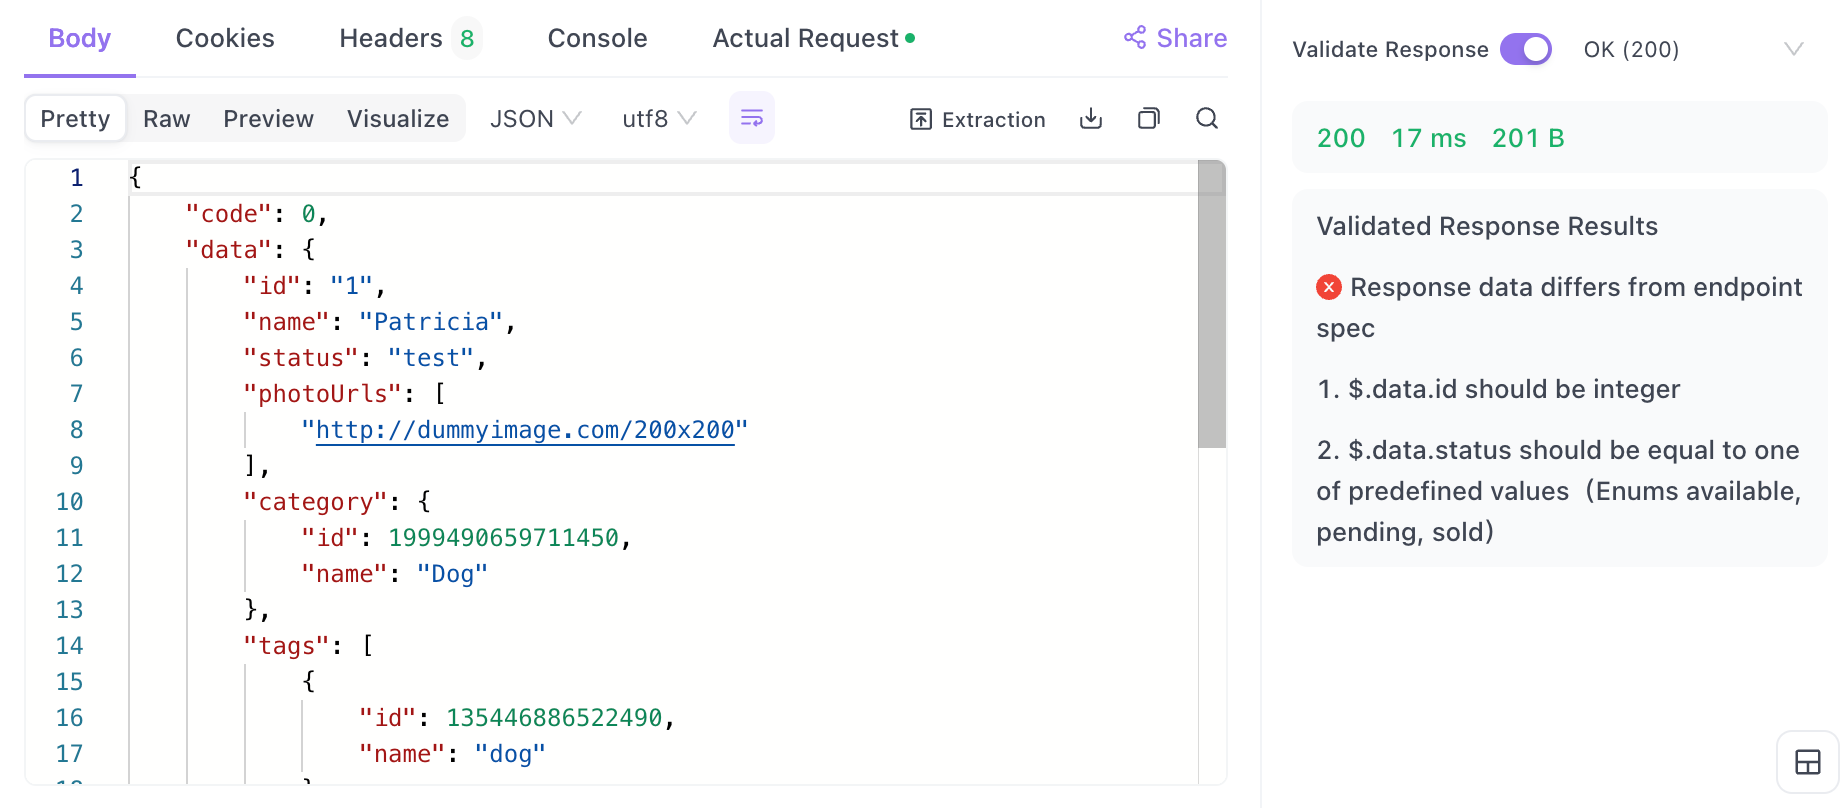Click '$.data.id should be integer' error
Viewport: 1842px width, 808px height.
point(1498,389)
